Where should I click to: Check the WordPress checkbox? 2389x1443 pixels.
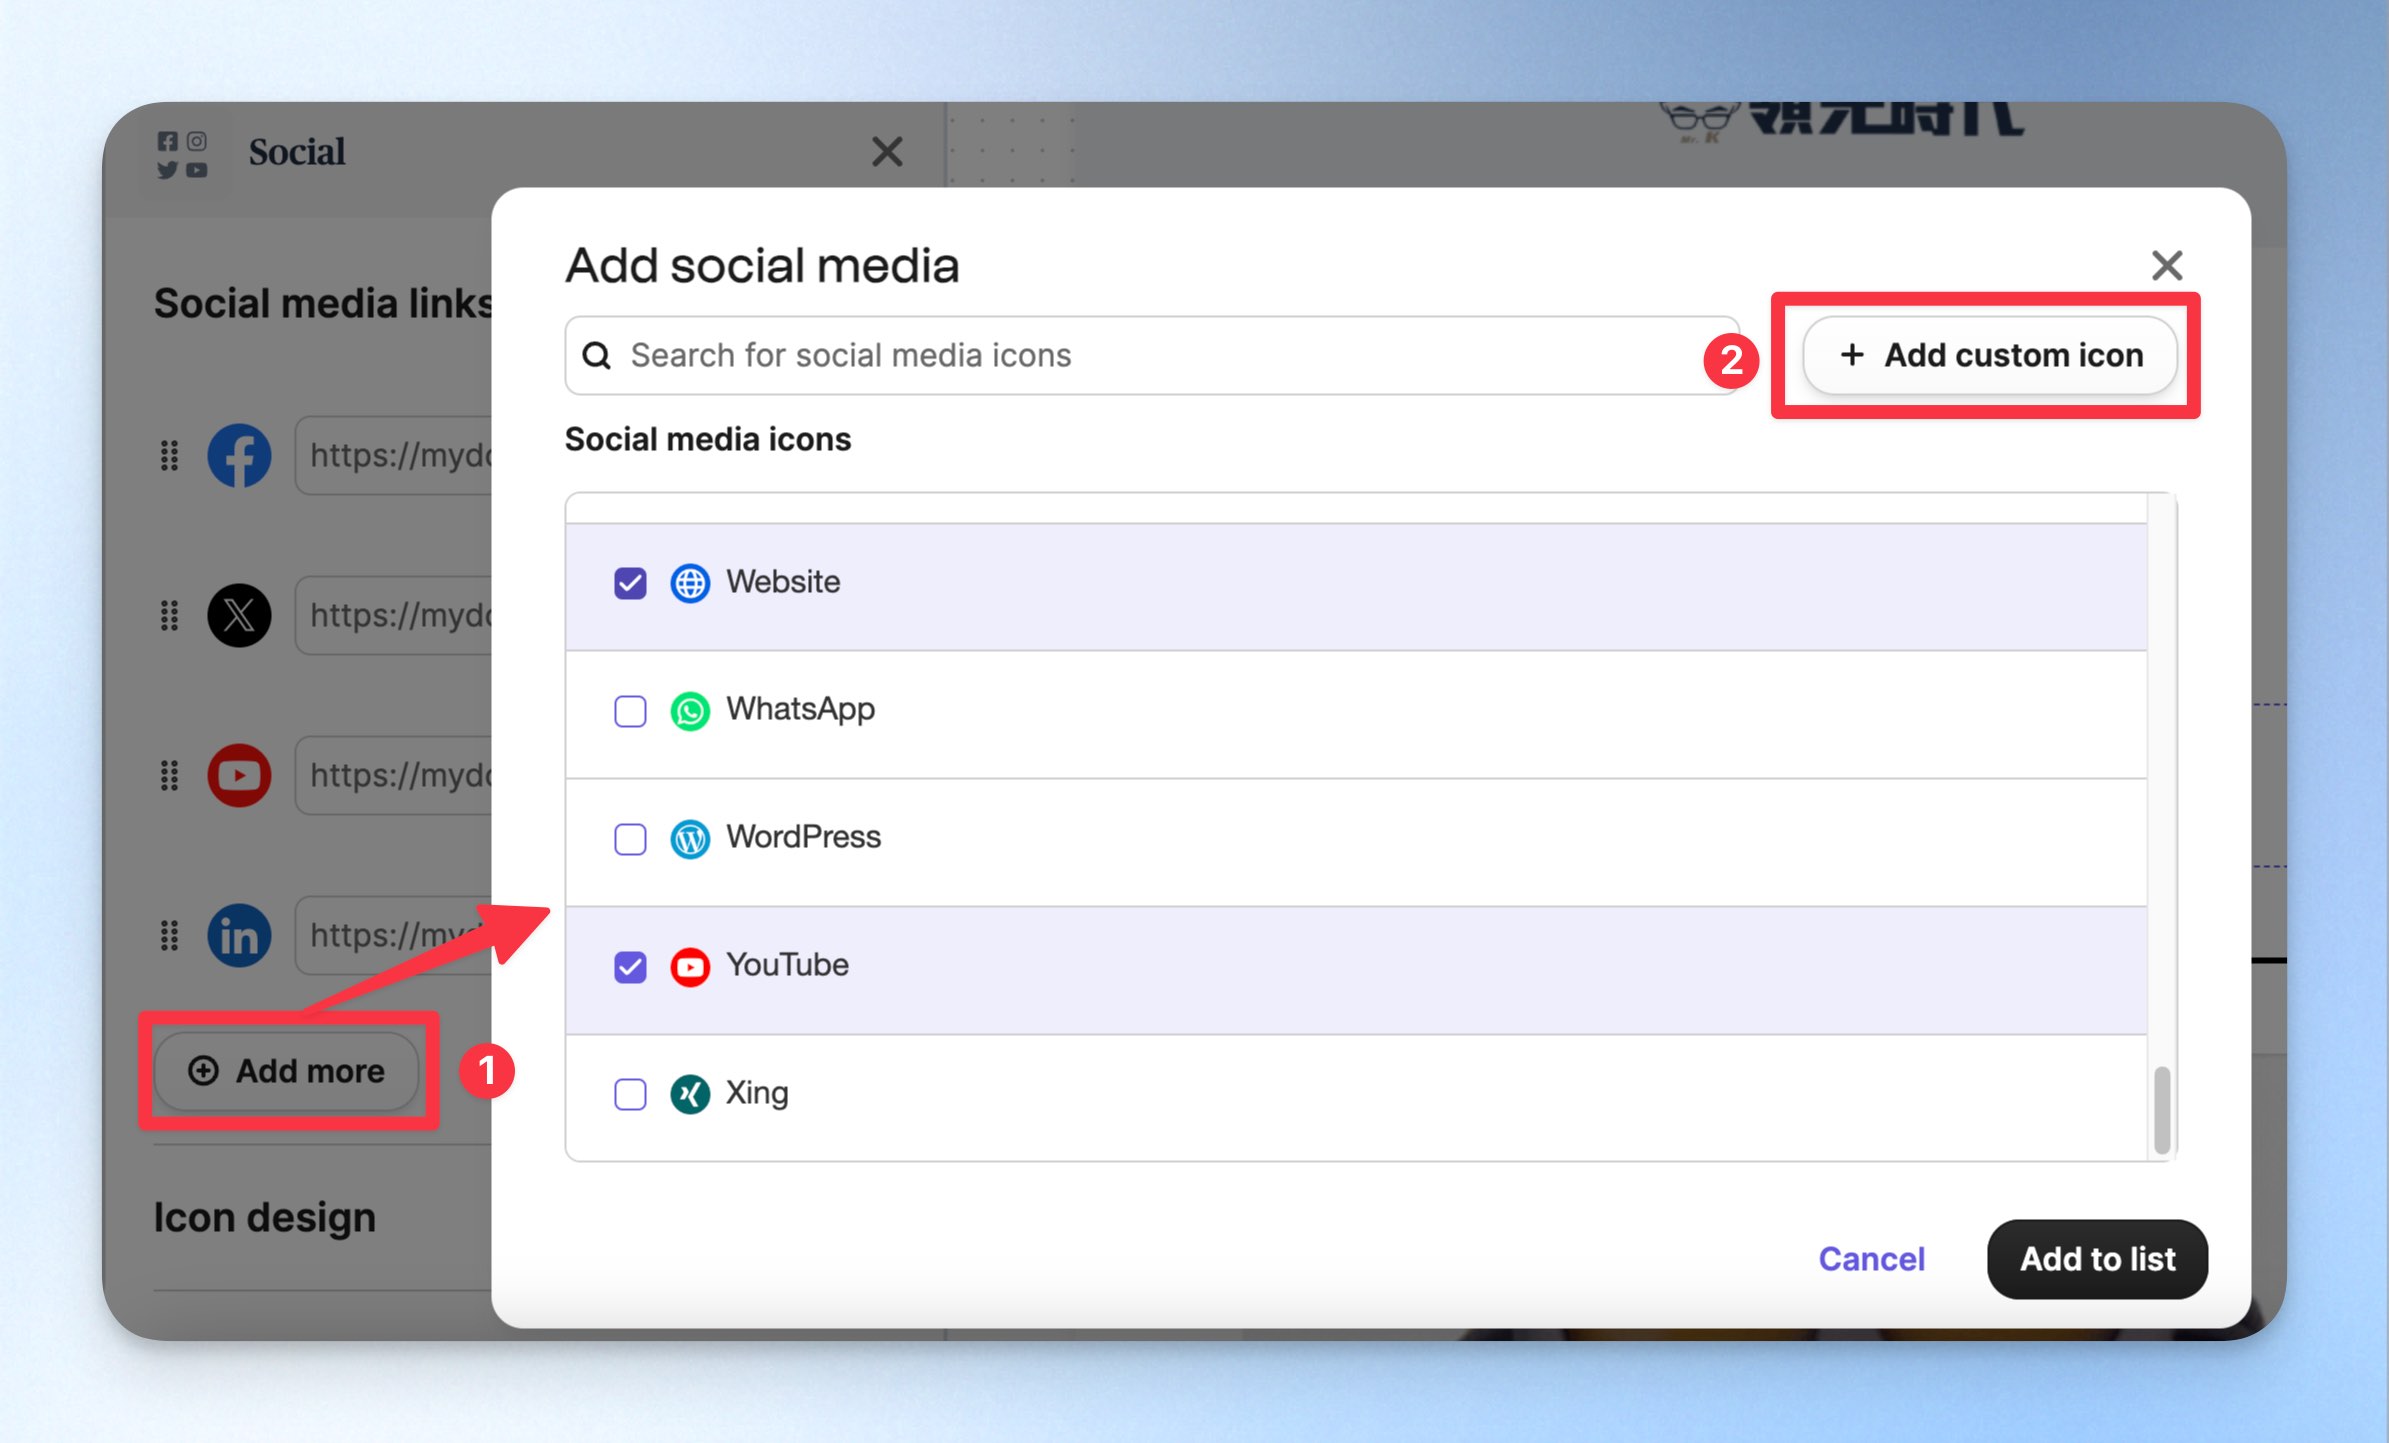(630, 838)
